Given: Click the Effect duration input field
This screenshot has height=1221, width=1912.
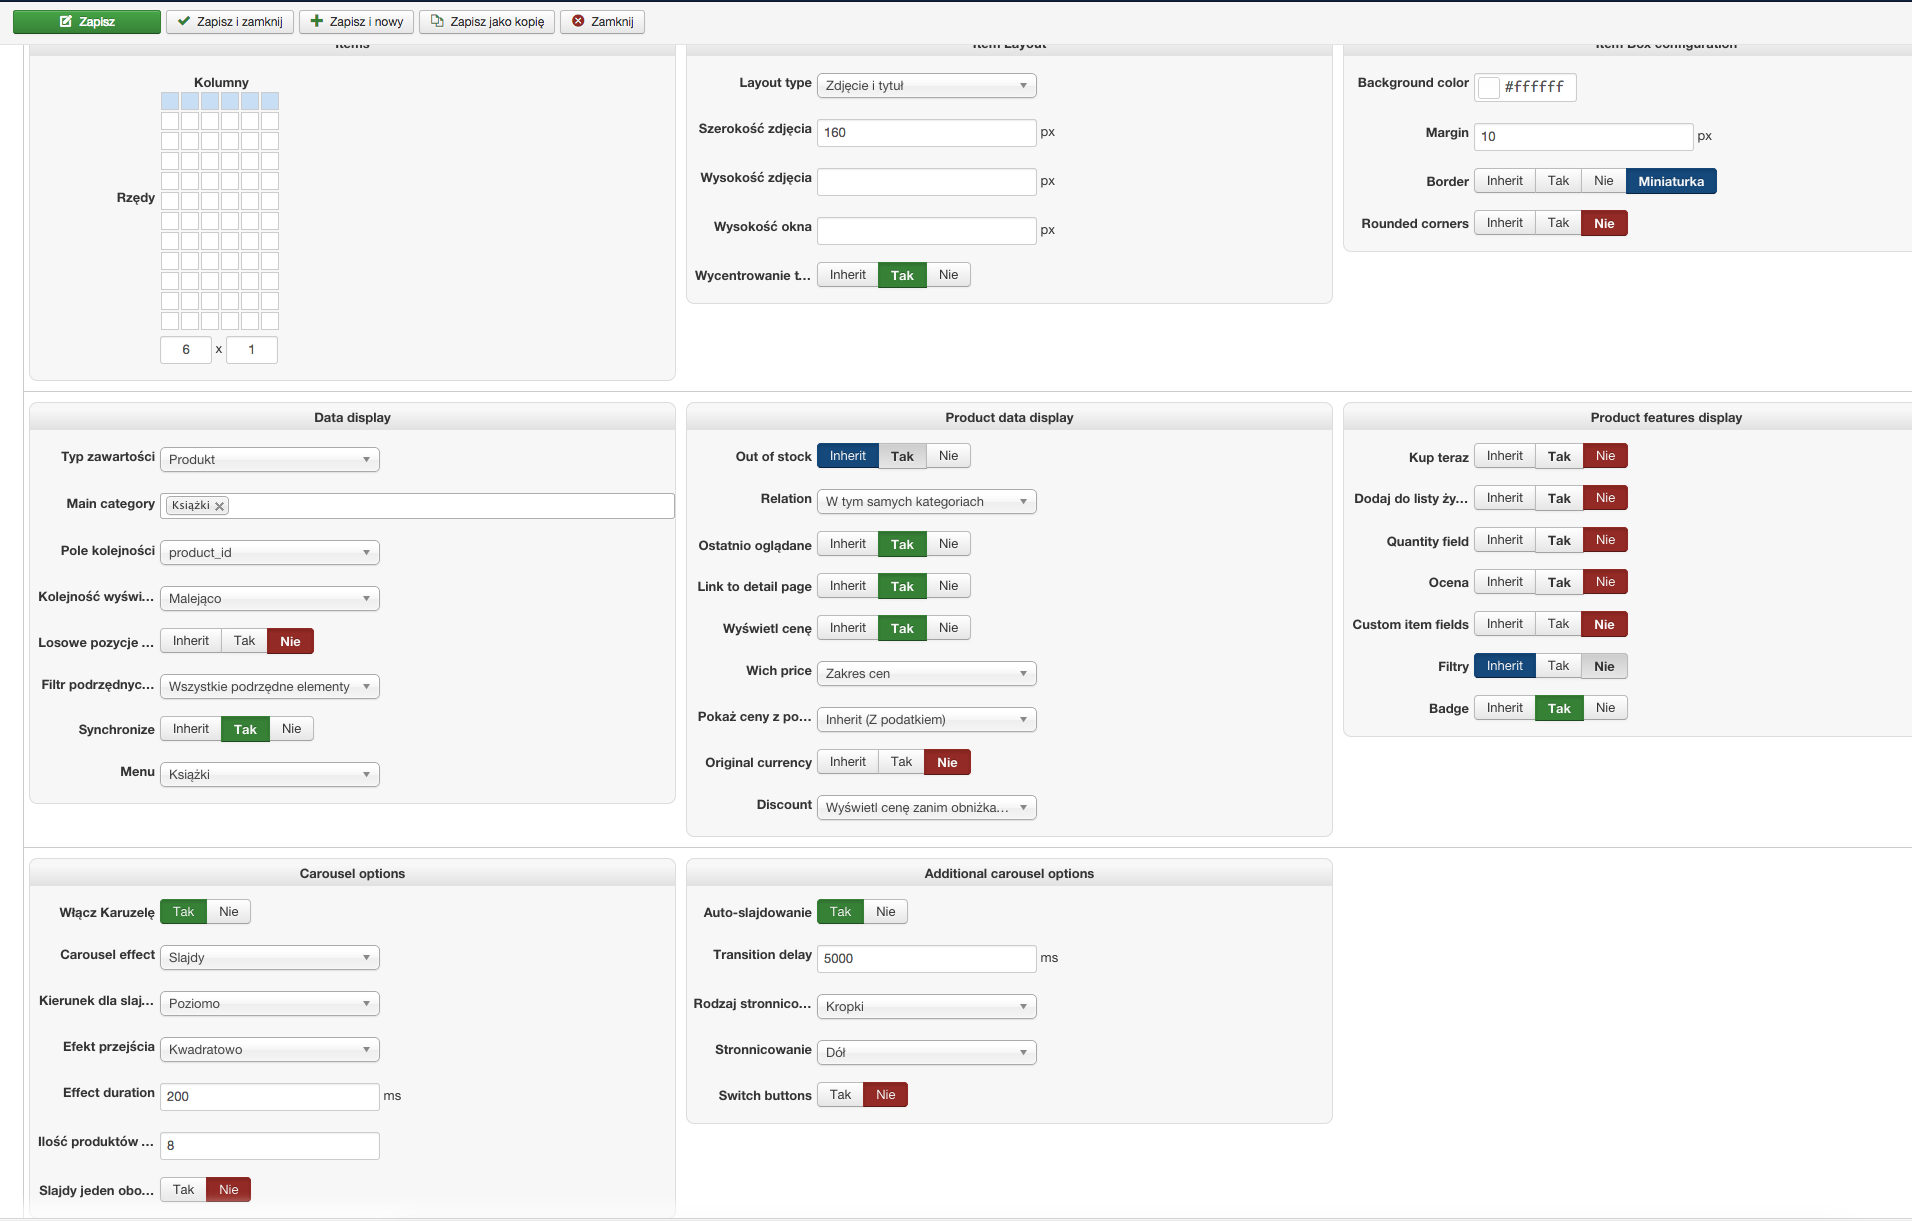Looking at the screenshot, I should click(270, 1097).
